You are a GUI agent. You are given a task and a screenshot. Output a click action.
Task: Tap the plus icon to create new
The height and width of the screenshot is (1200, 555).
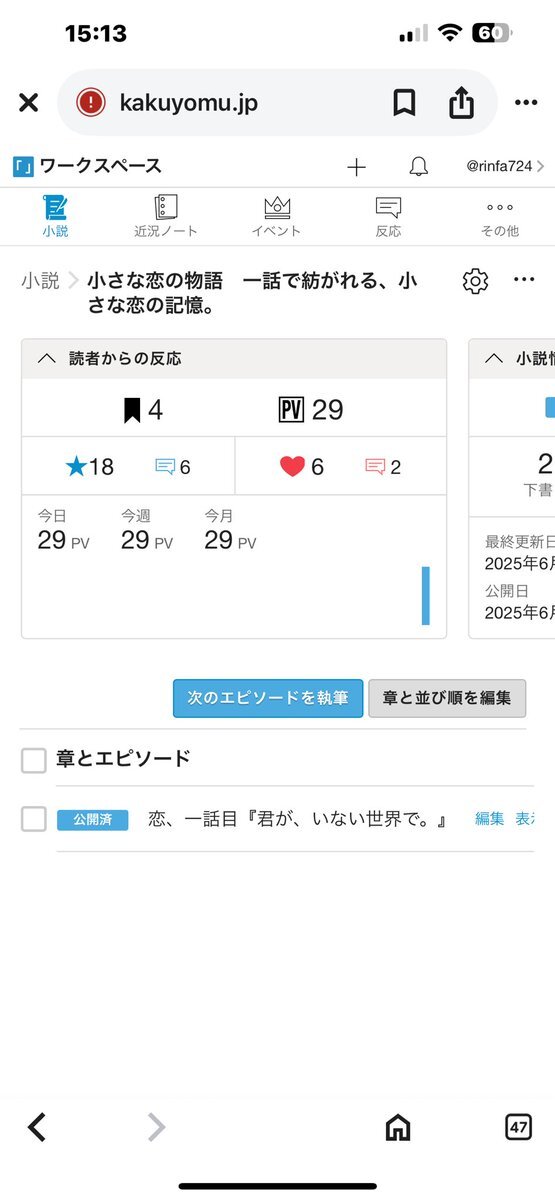coord(356,167)
